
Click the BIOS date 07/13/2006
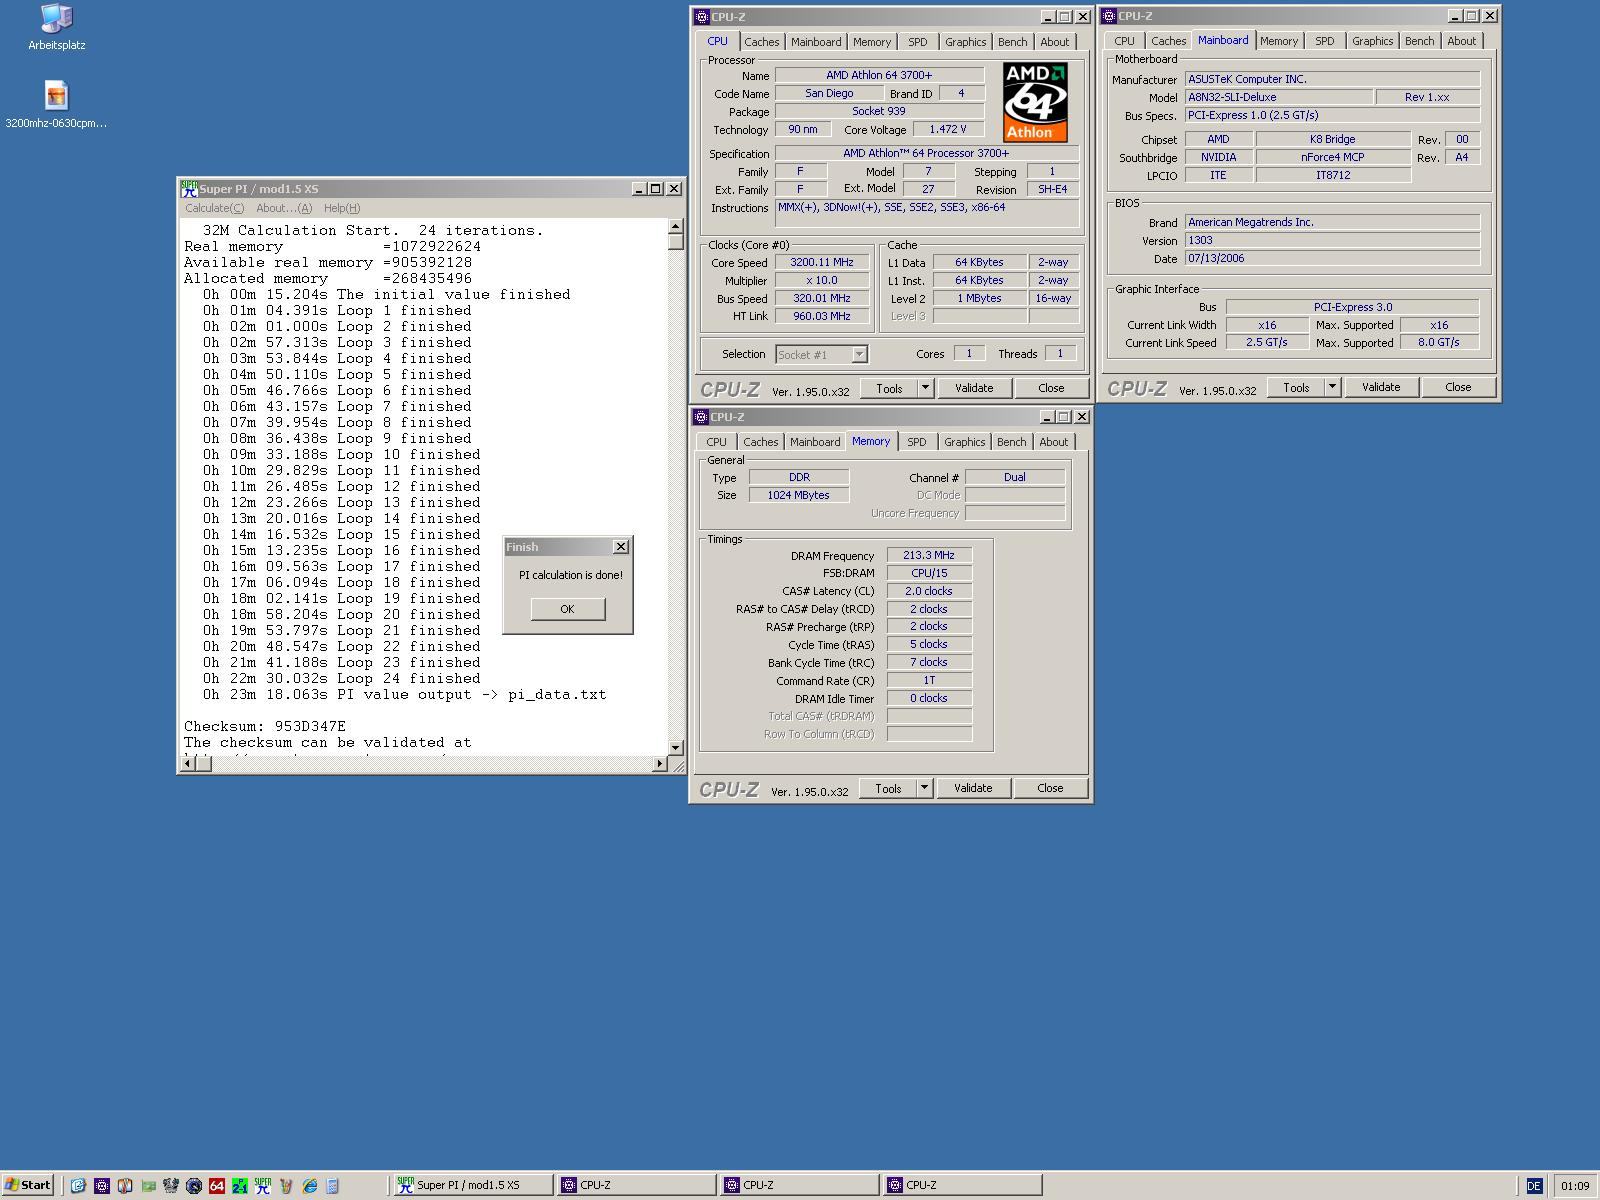click(1332, 258)
